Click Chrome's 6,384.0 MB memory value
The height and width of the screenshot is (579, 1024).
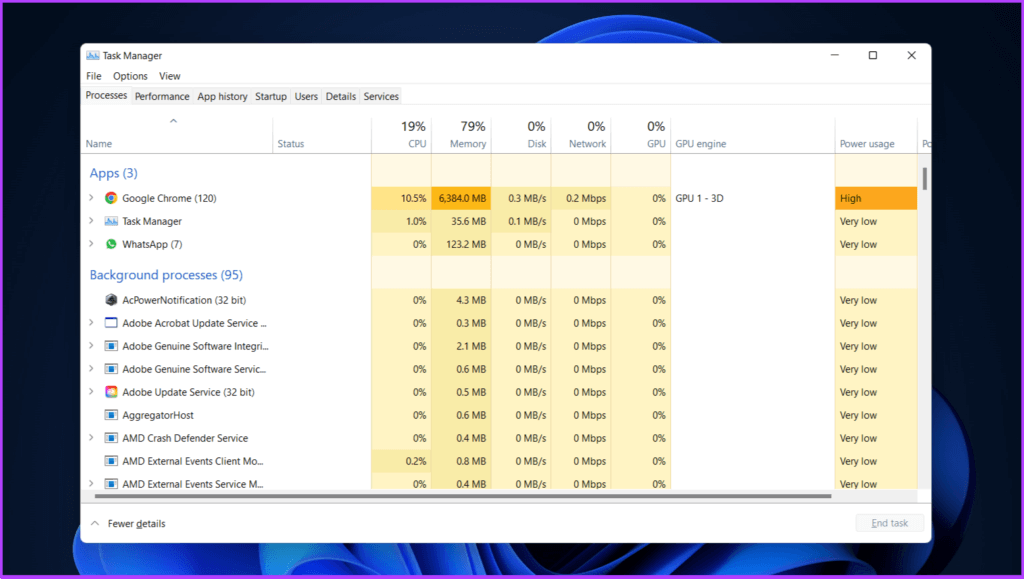[x=461, y=198]
